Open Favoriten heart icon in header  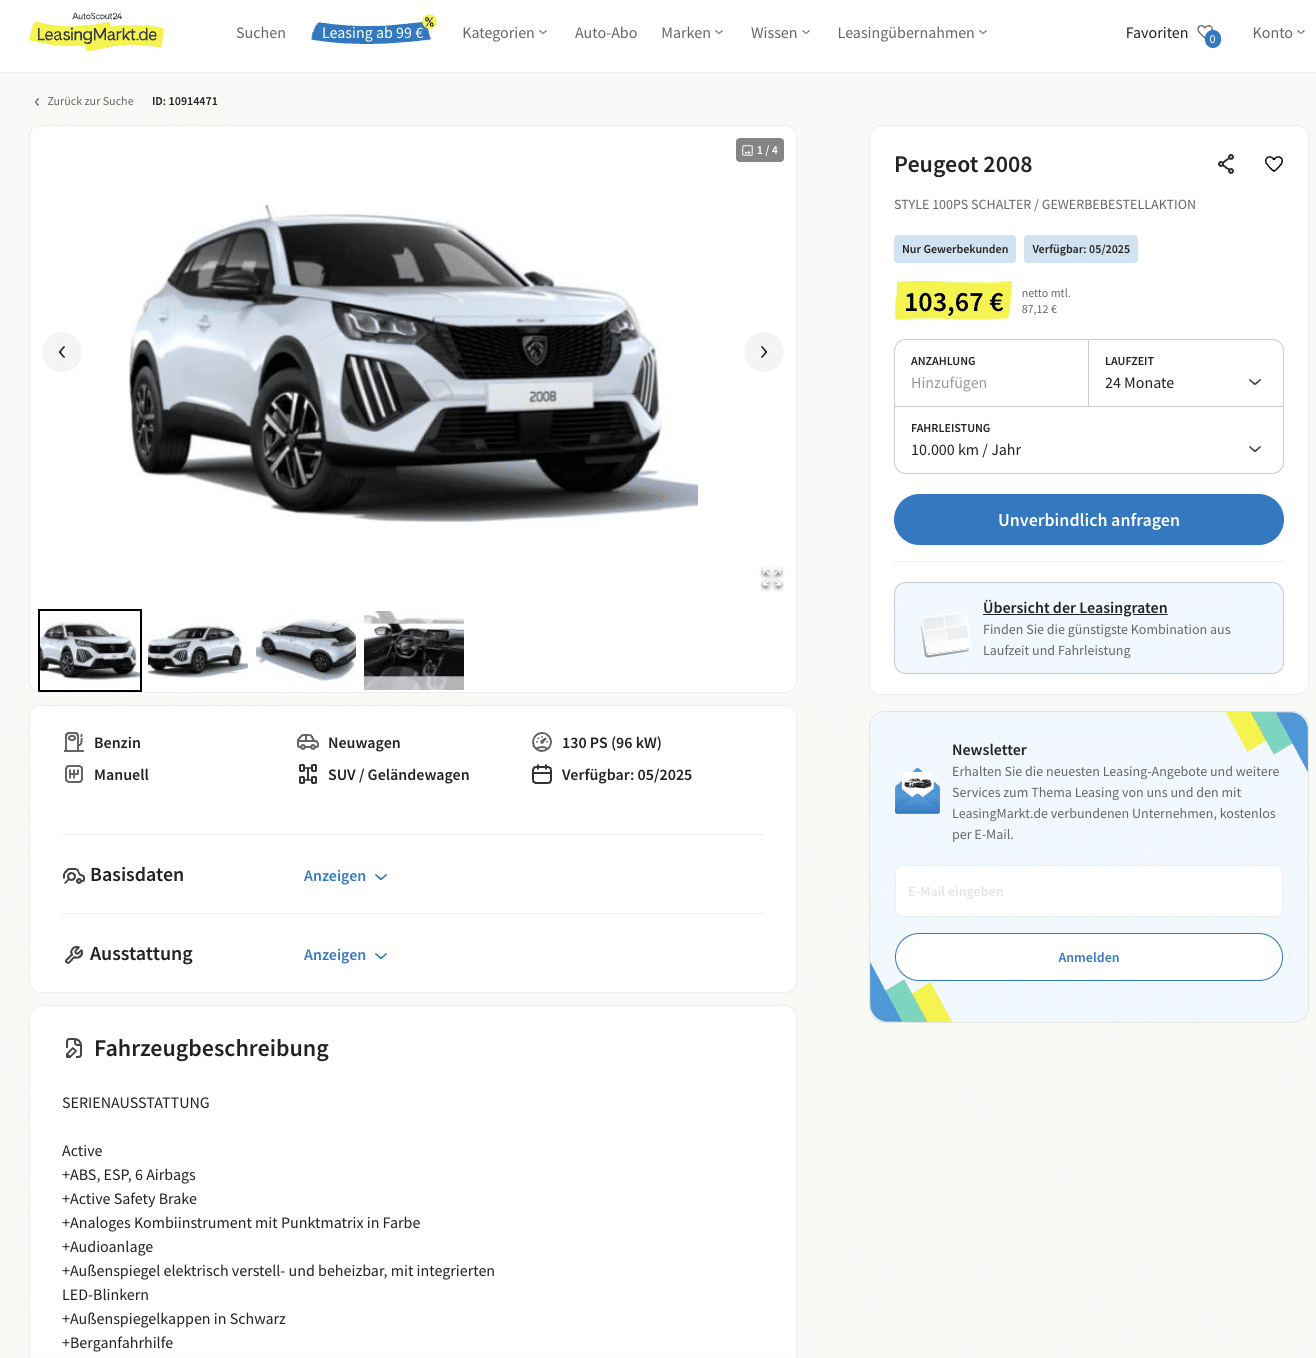pos(1208,34)
